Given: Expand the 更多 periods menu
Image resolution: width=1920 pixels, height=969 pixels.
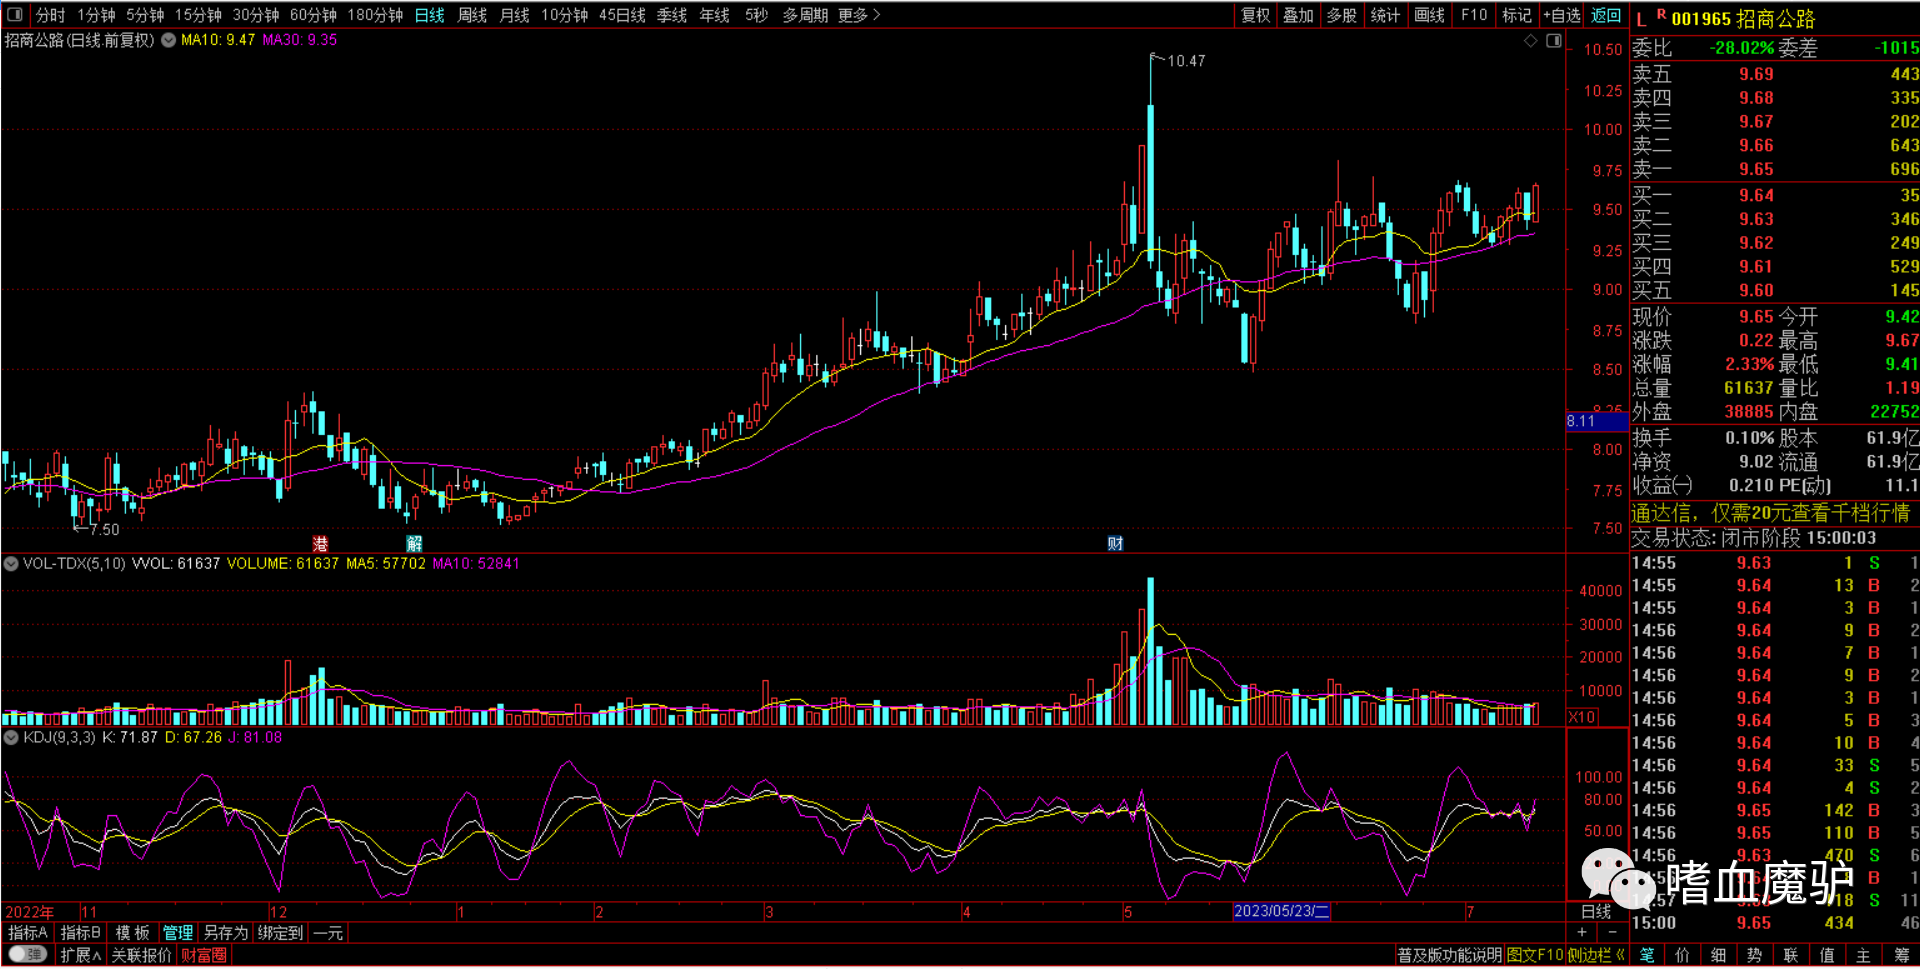Looking at the screenshot, I should [859, 15].
